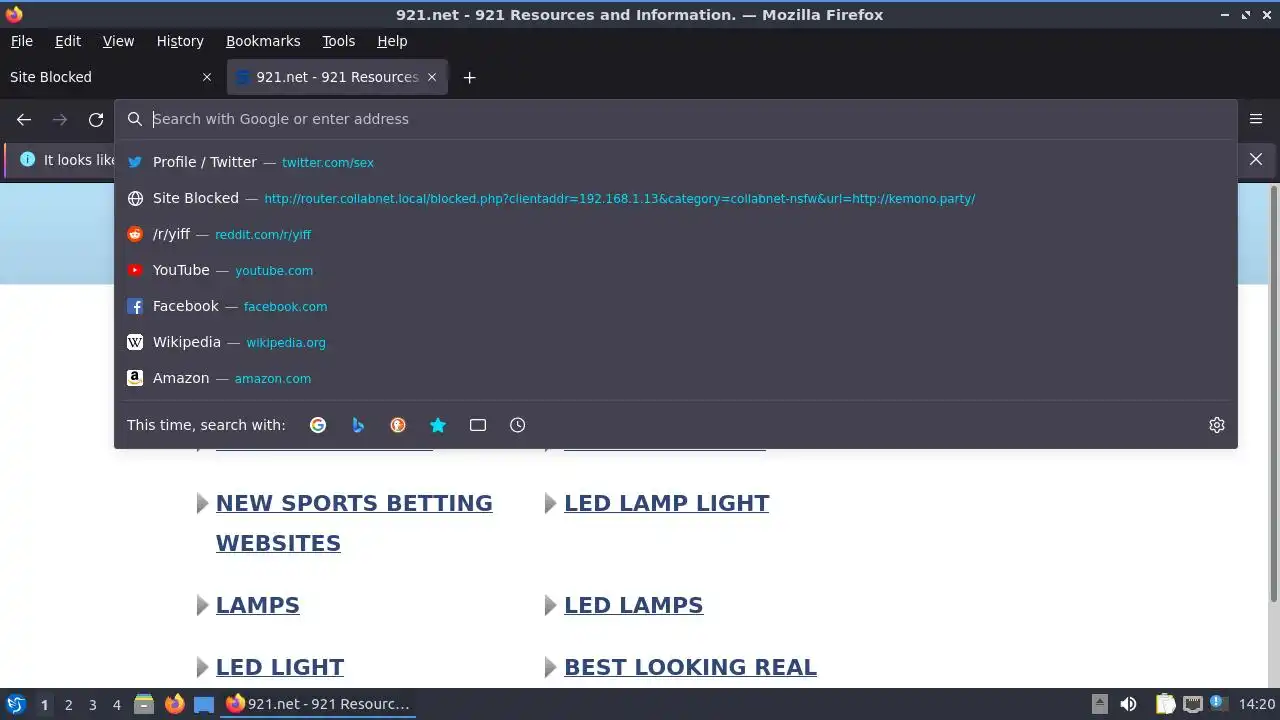The height and width of the screenshot is (720, 1280).
Task: Switch to workspace 4
Action: 116,705
